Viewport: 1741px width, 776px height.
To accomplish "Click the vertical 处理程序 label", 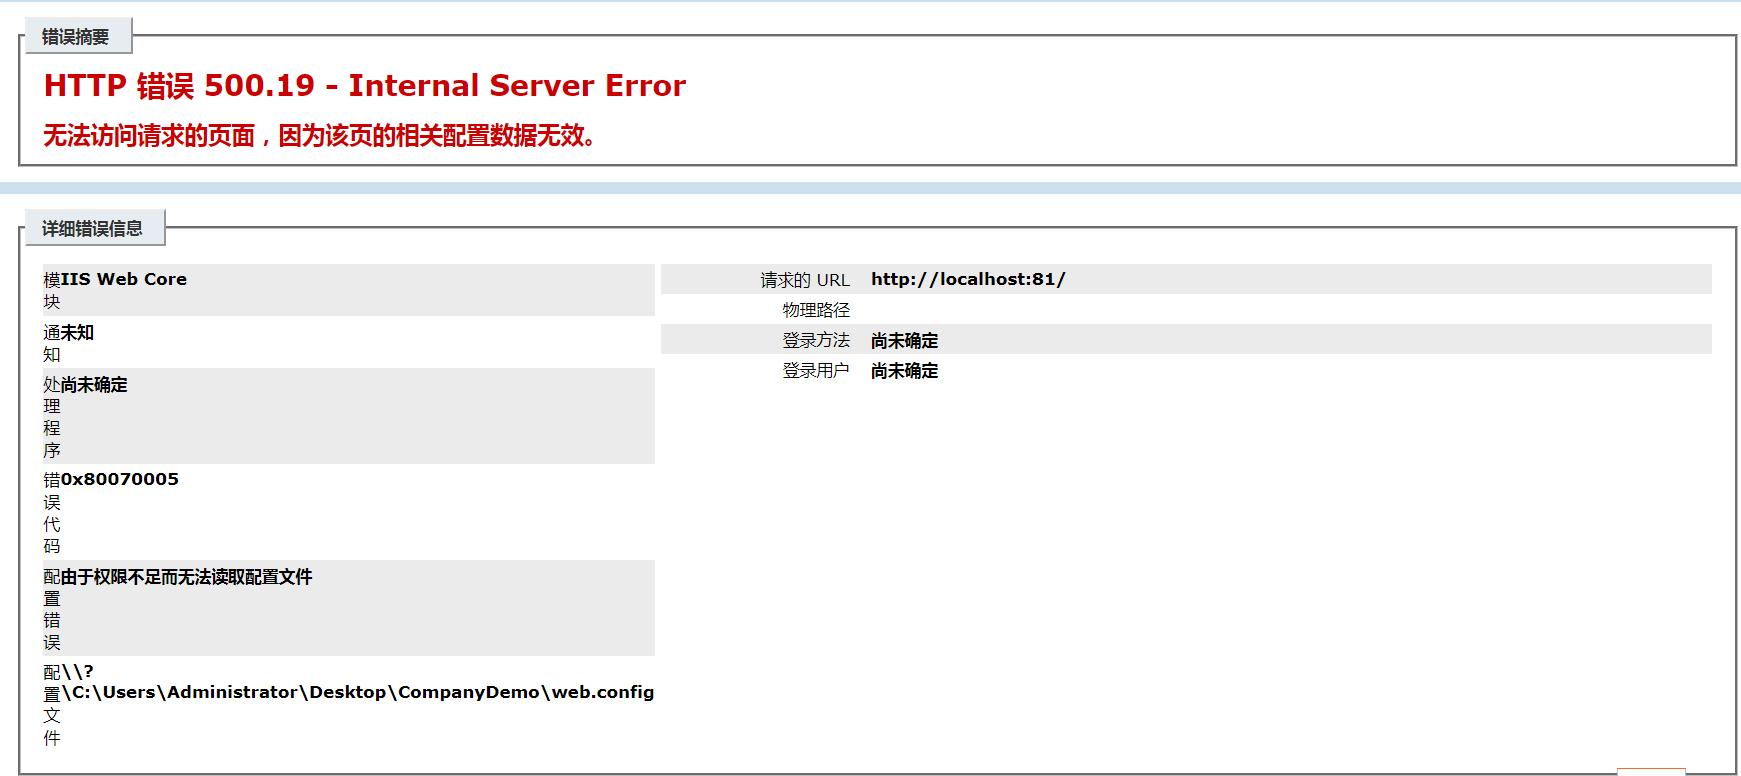I will click(x=52, y=418).
